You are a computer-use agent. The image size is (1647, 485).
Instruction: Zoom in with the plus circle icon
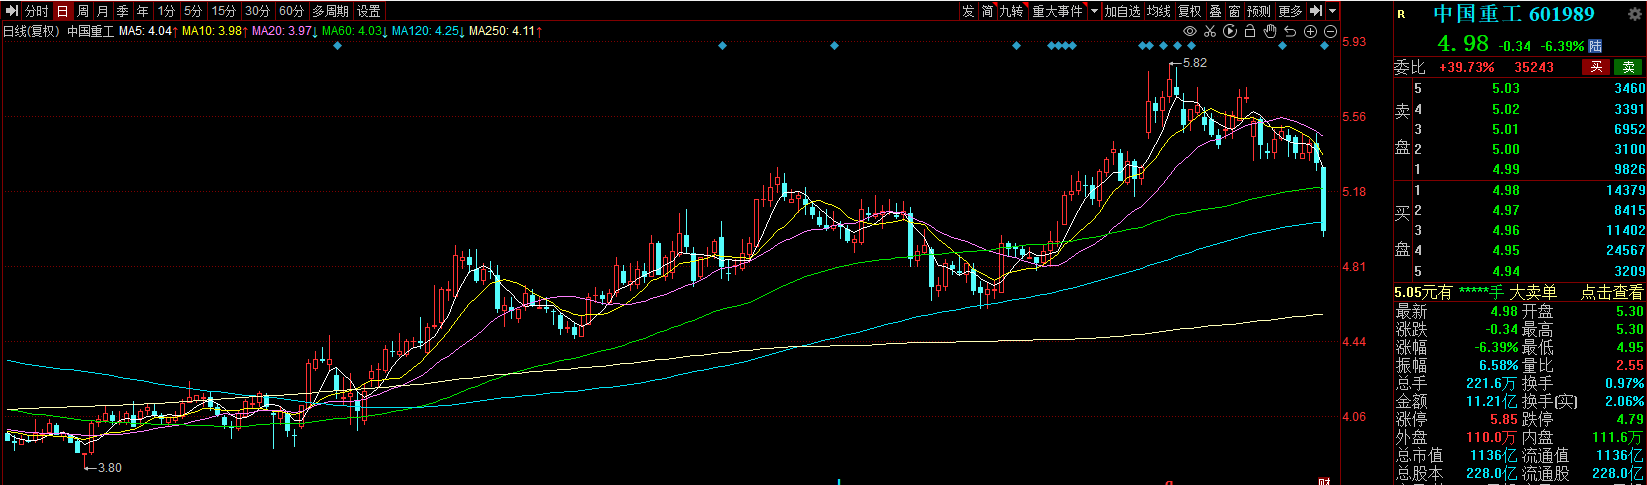(x=1310, y=32)
